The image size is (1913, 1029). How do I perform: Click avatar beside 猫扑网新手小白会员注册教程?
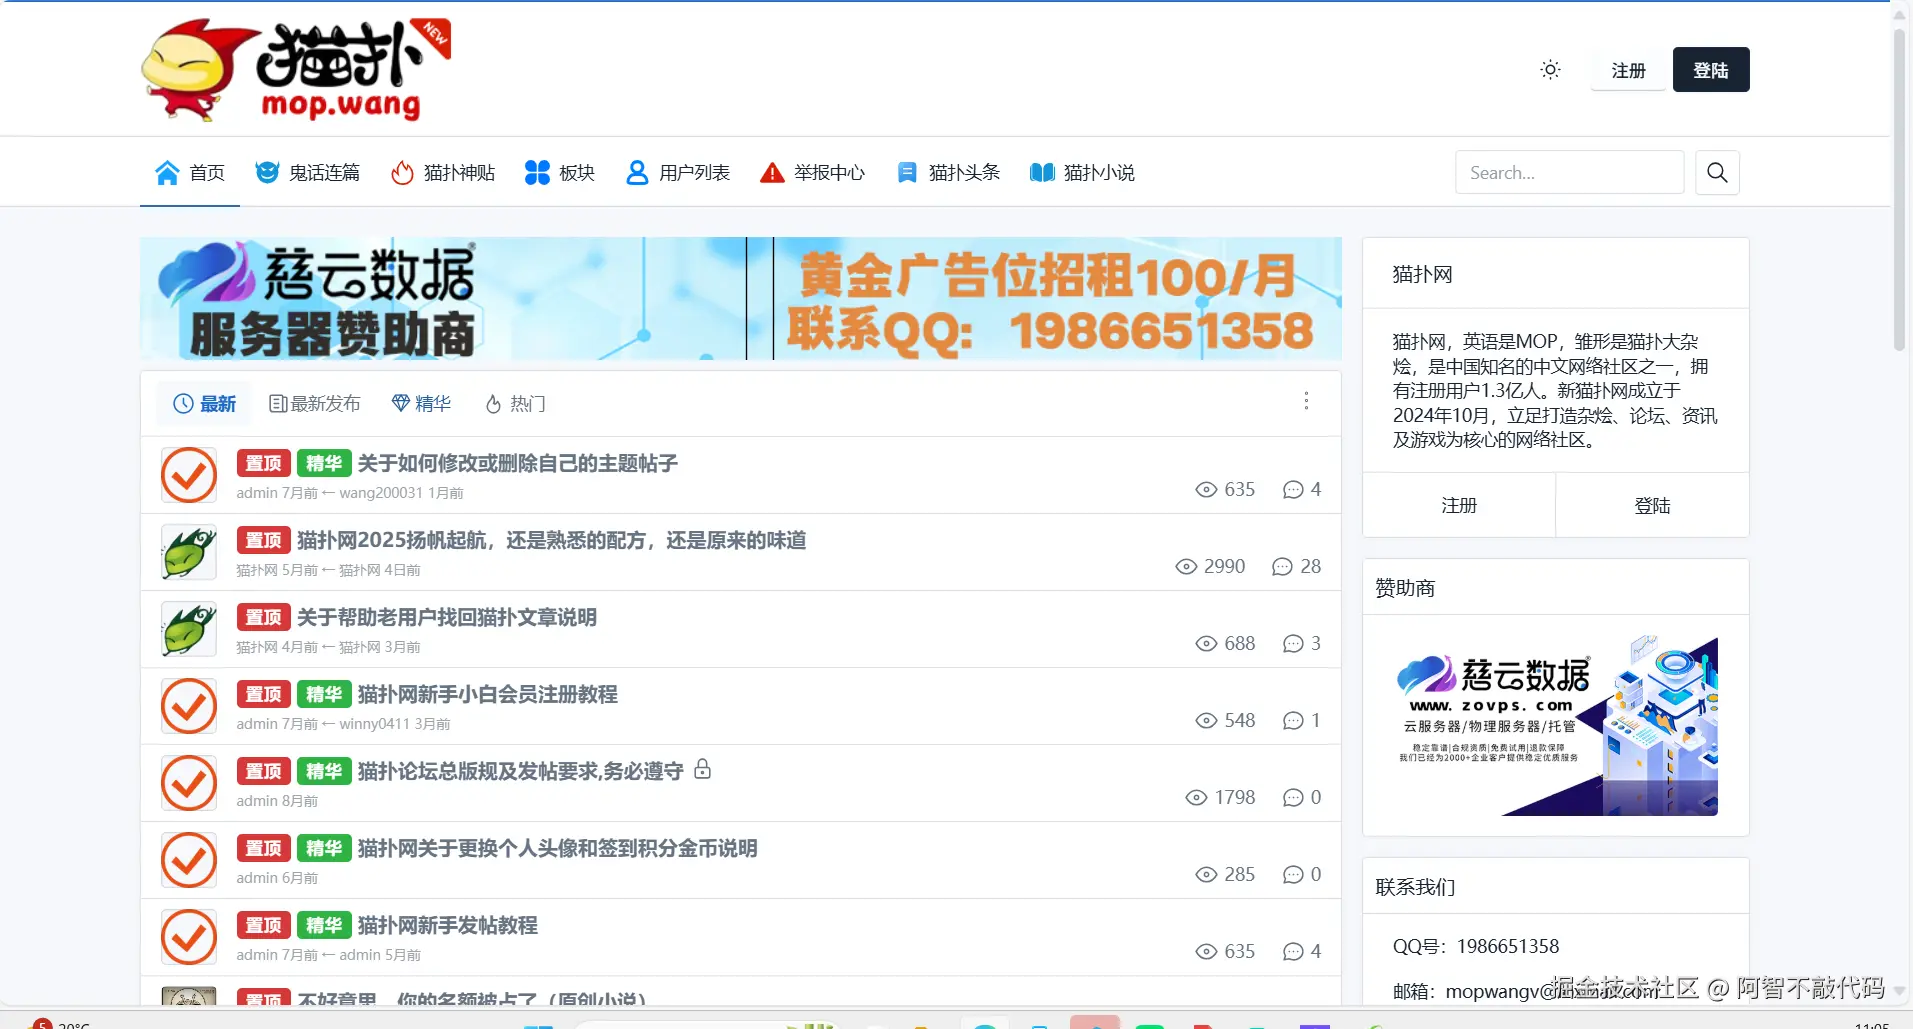[x=189, y=706]
